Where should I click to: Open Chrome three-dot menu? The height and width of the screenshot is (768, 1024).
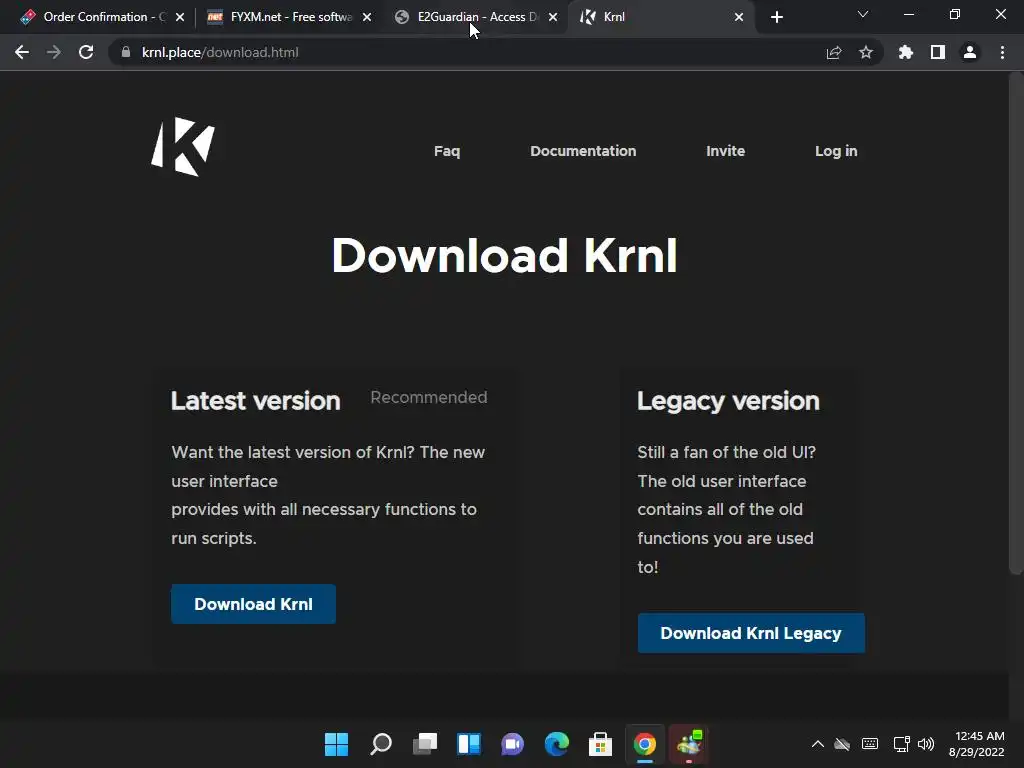(1002, 52)
